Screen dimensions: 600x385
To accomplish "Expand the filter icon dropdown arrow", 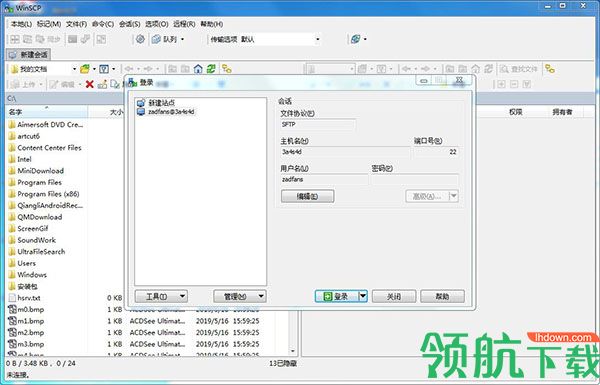I will 113,69.
